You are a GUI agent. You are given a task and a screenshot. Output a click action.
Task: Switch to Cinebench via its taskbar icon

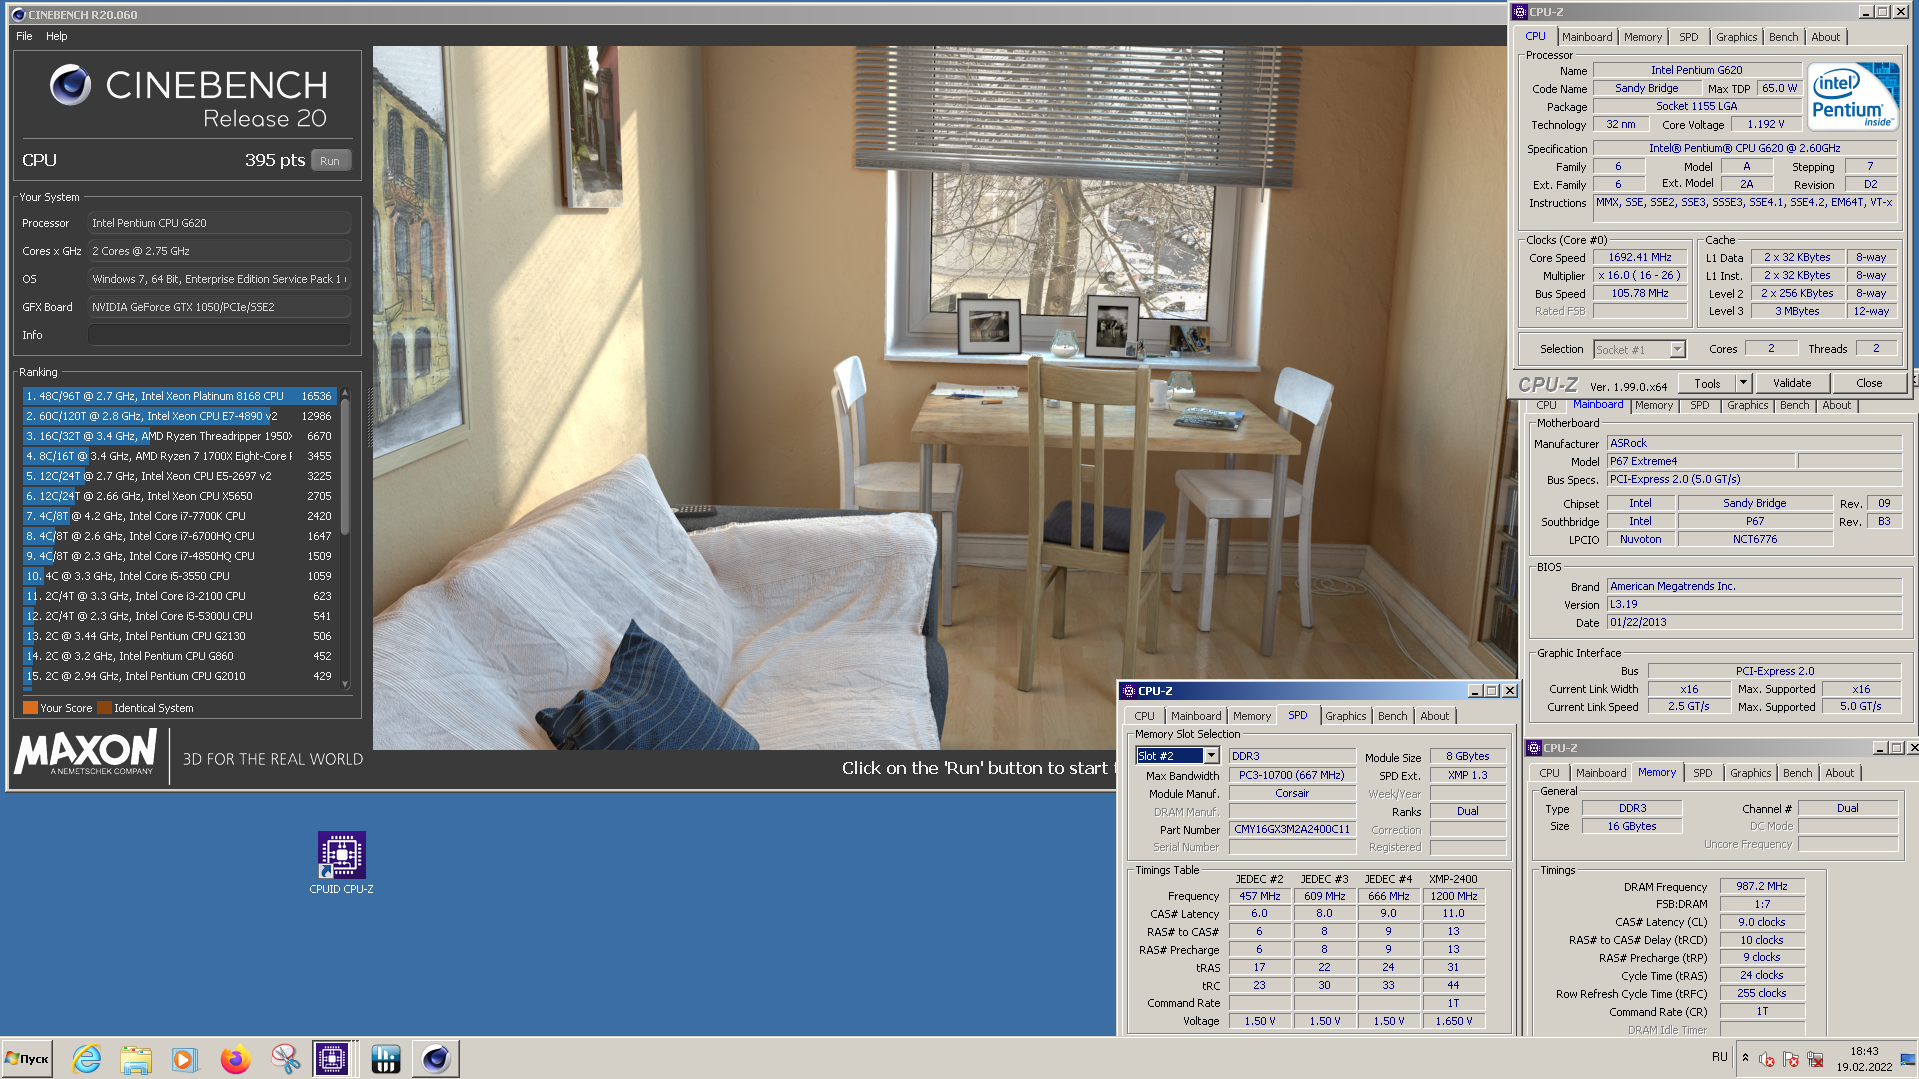pos(436,1058)
